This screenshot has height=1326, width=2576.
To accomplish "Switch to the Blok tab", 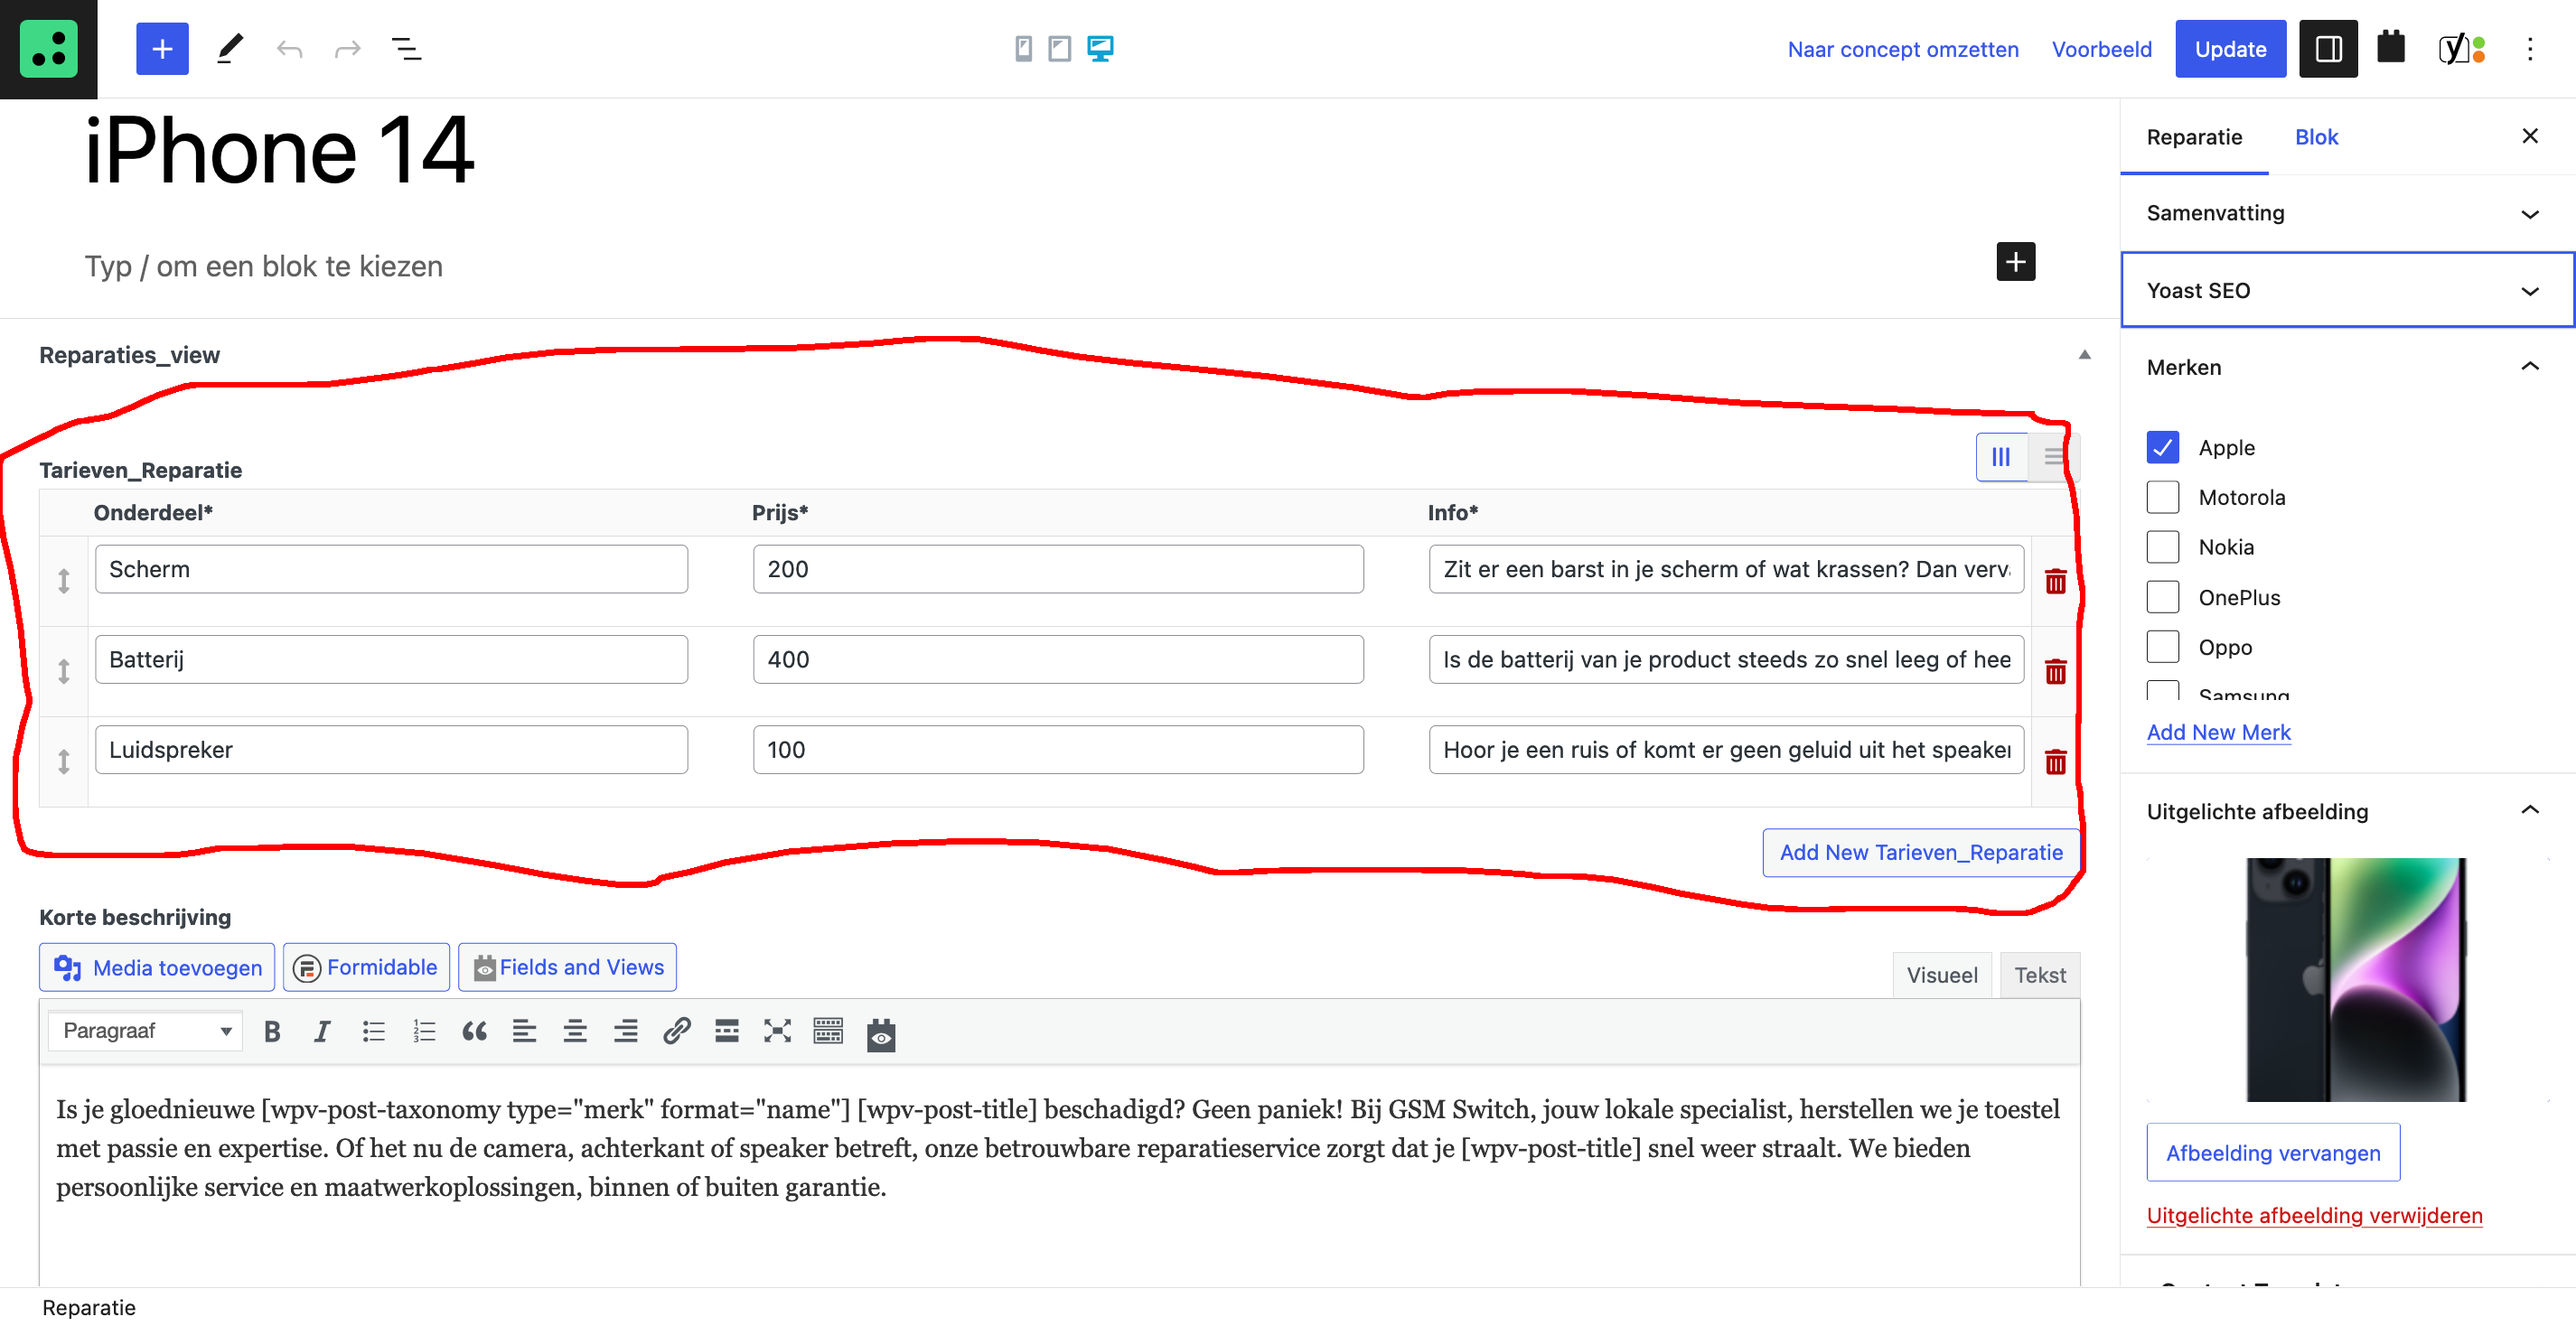I will (2315, 137).
